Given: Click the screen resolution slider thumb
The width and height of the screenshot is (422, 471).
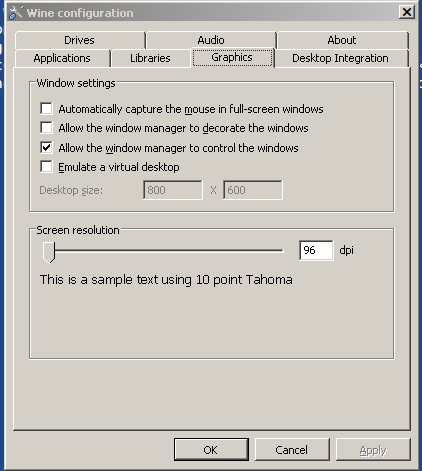Looking at the screenshot, I should (49, 252).
